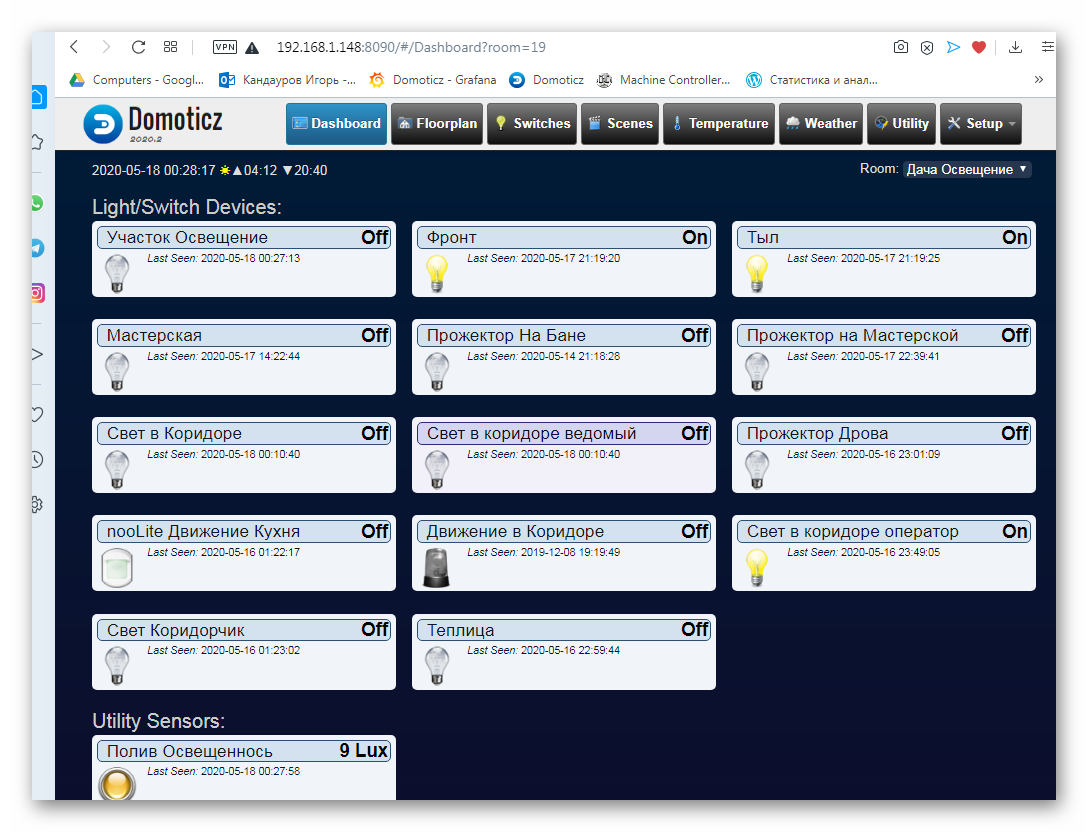Click the motion sensor icon for nooLite Движение Кухня

(x=117, y=567)
